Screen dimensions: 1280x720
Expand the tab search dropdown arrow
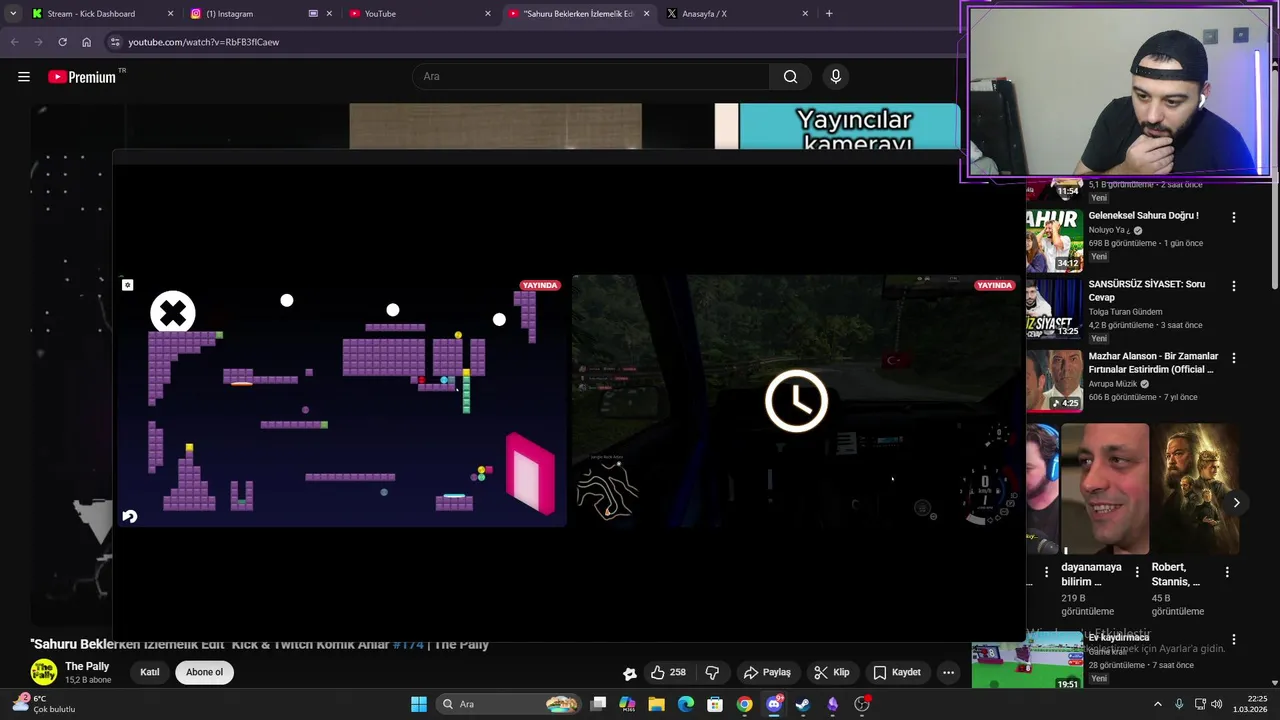pyautogui.click(x=12, y=14)
